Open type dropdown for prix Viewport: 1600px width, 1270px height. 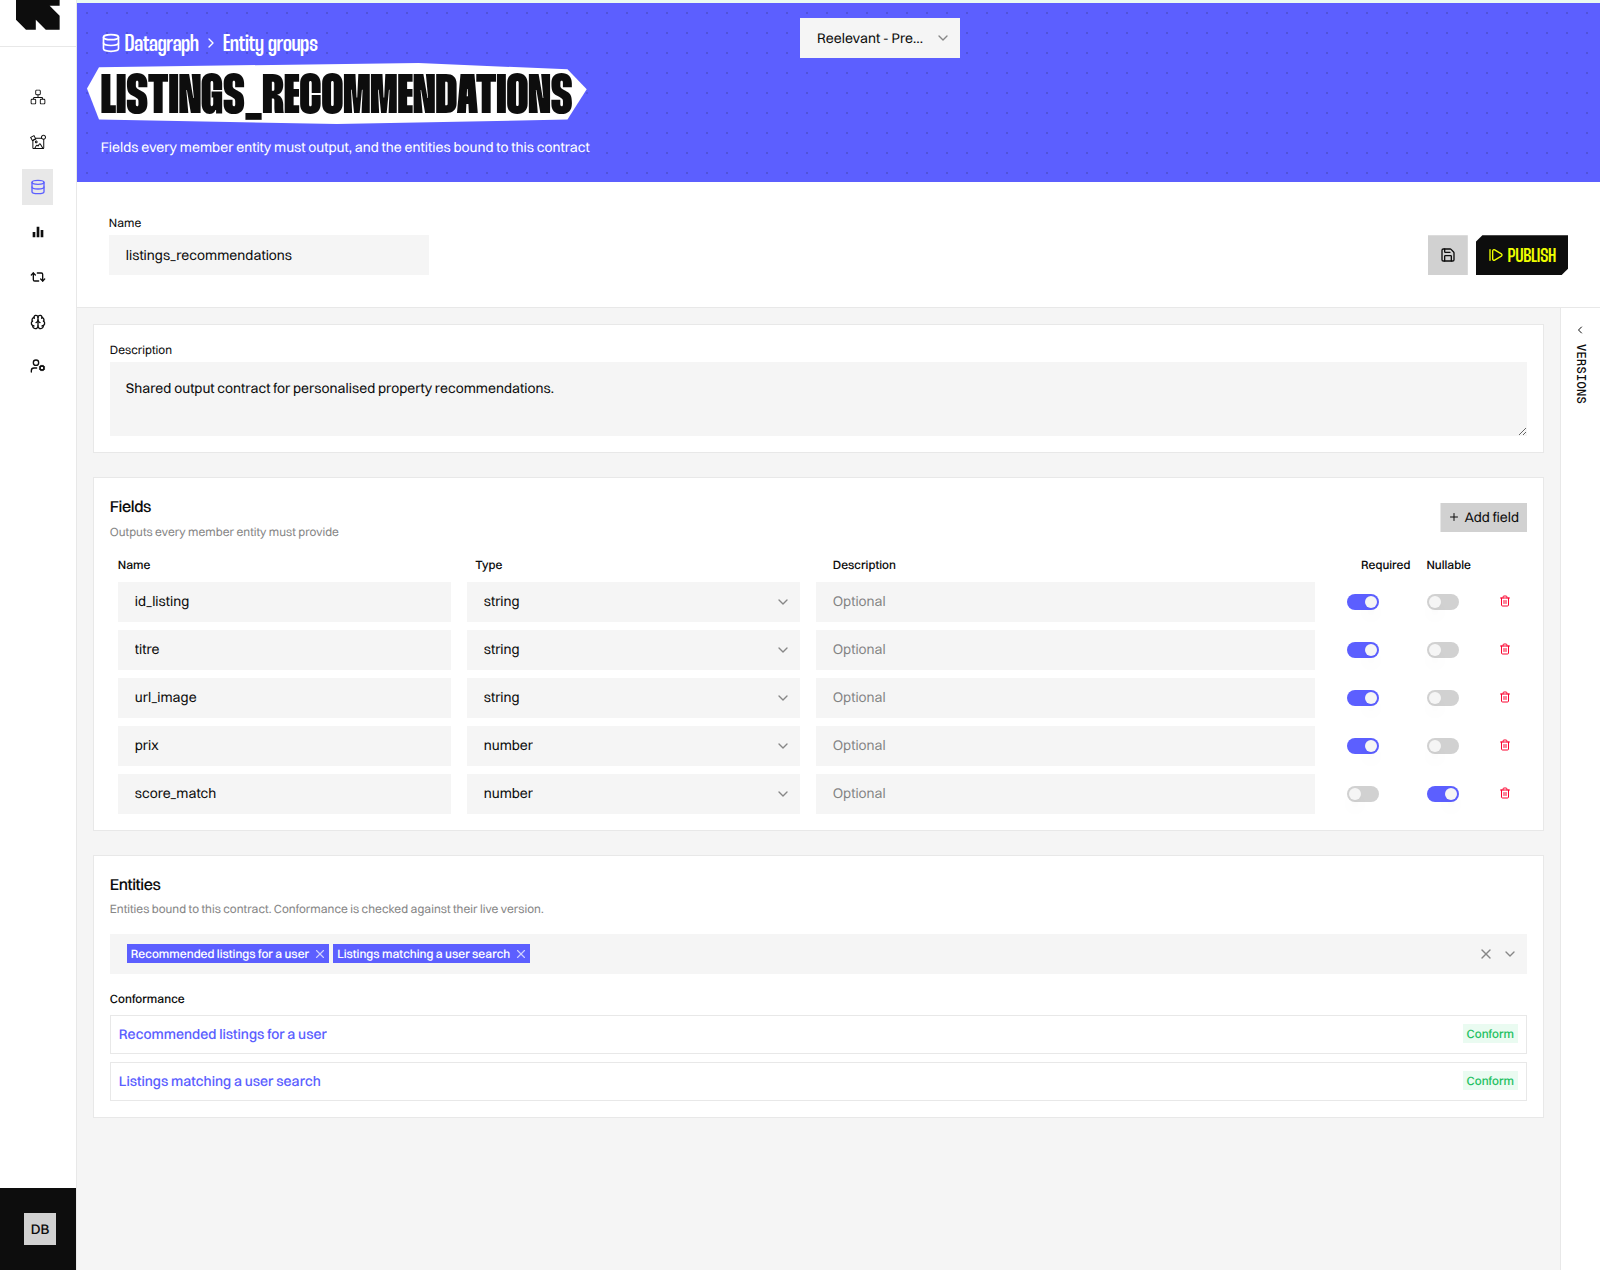click(633, 746)
